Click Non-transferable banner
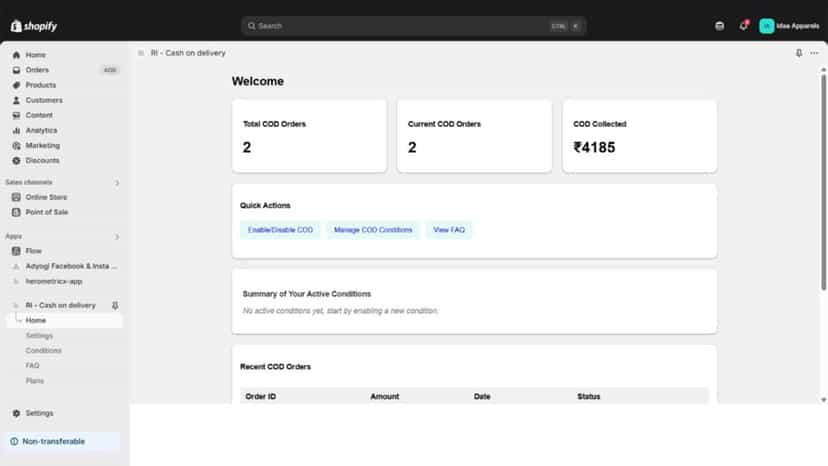The image size is (828, 466). pyautogui.click(x=63, y=441)
